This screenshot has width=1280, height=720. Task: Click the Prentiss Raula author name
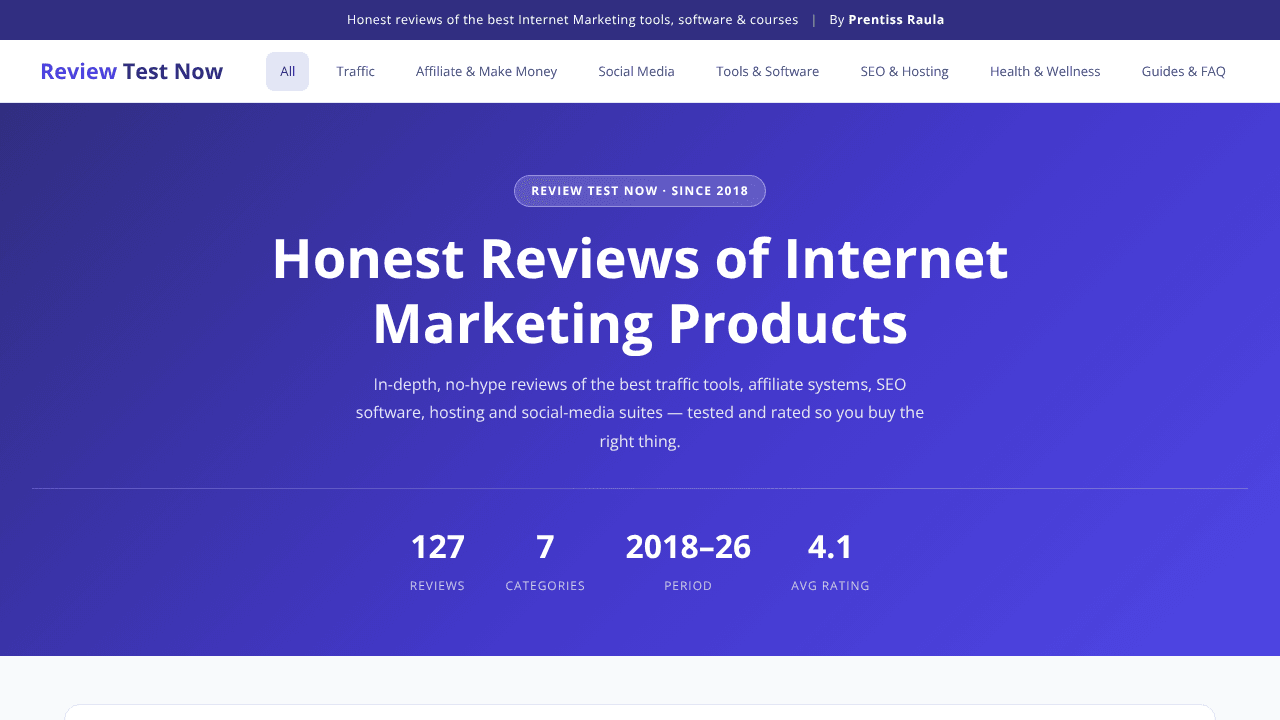pos(896,20)
